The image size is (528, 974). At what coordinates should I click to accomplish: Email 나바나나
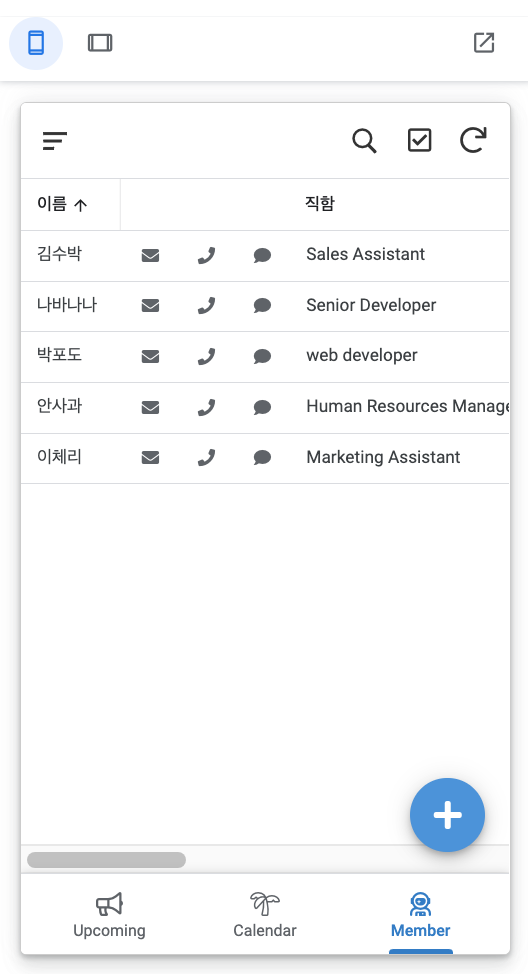150,306
